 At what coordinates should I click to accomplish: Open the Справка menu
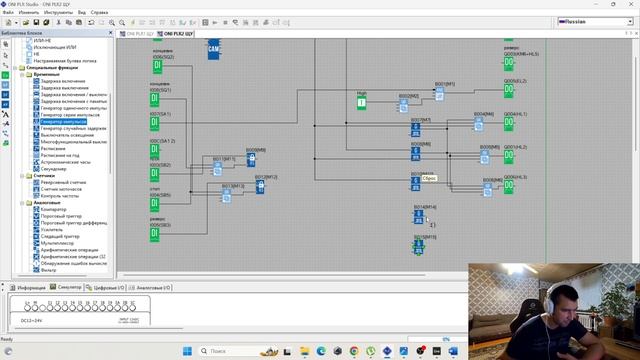click(99, 13)
